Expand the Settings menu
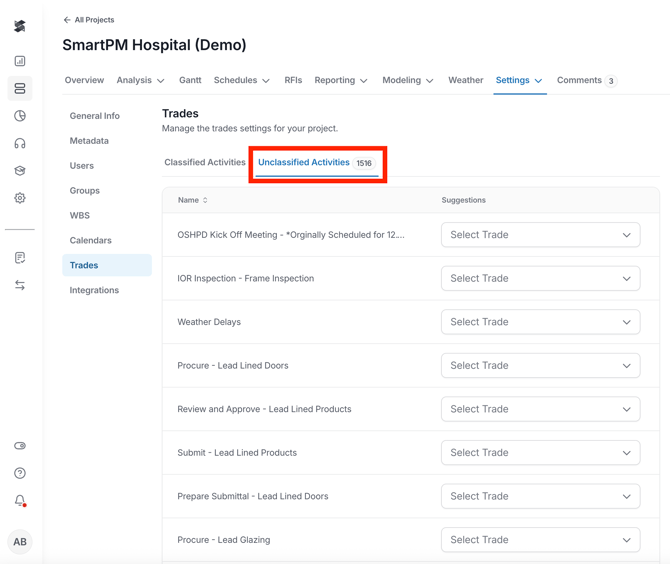The image size is (670, 564). tap(519, 80)
